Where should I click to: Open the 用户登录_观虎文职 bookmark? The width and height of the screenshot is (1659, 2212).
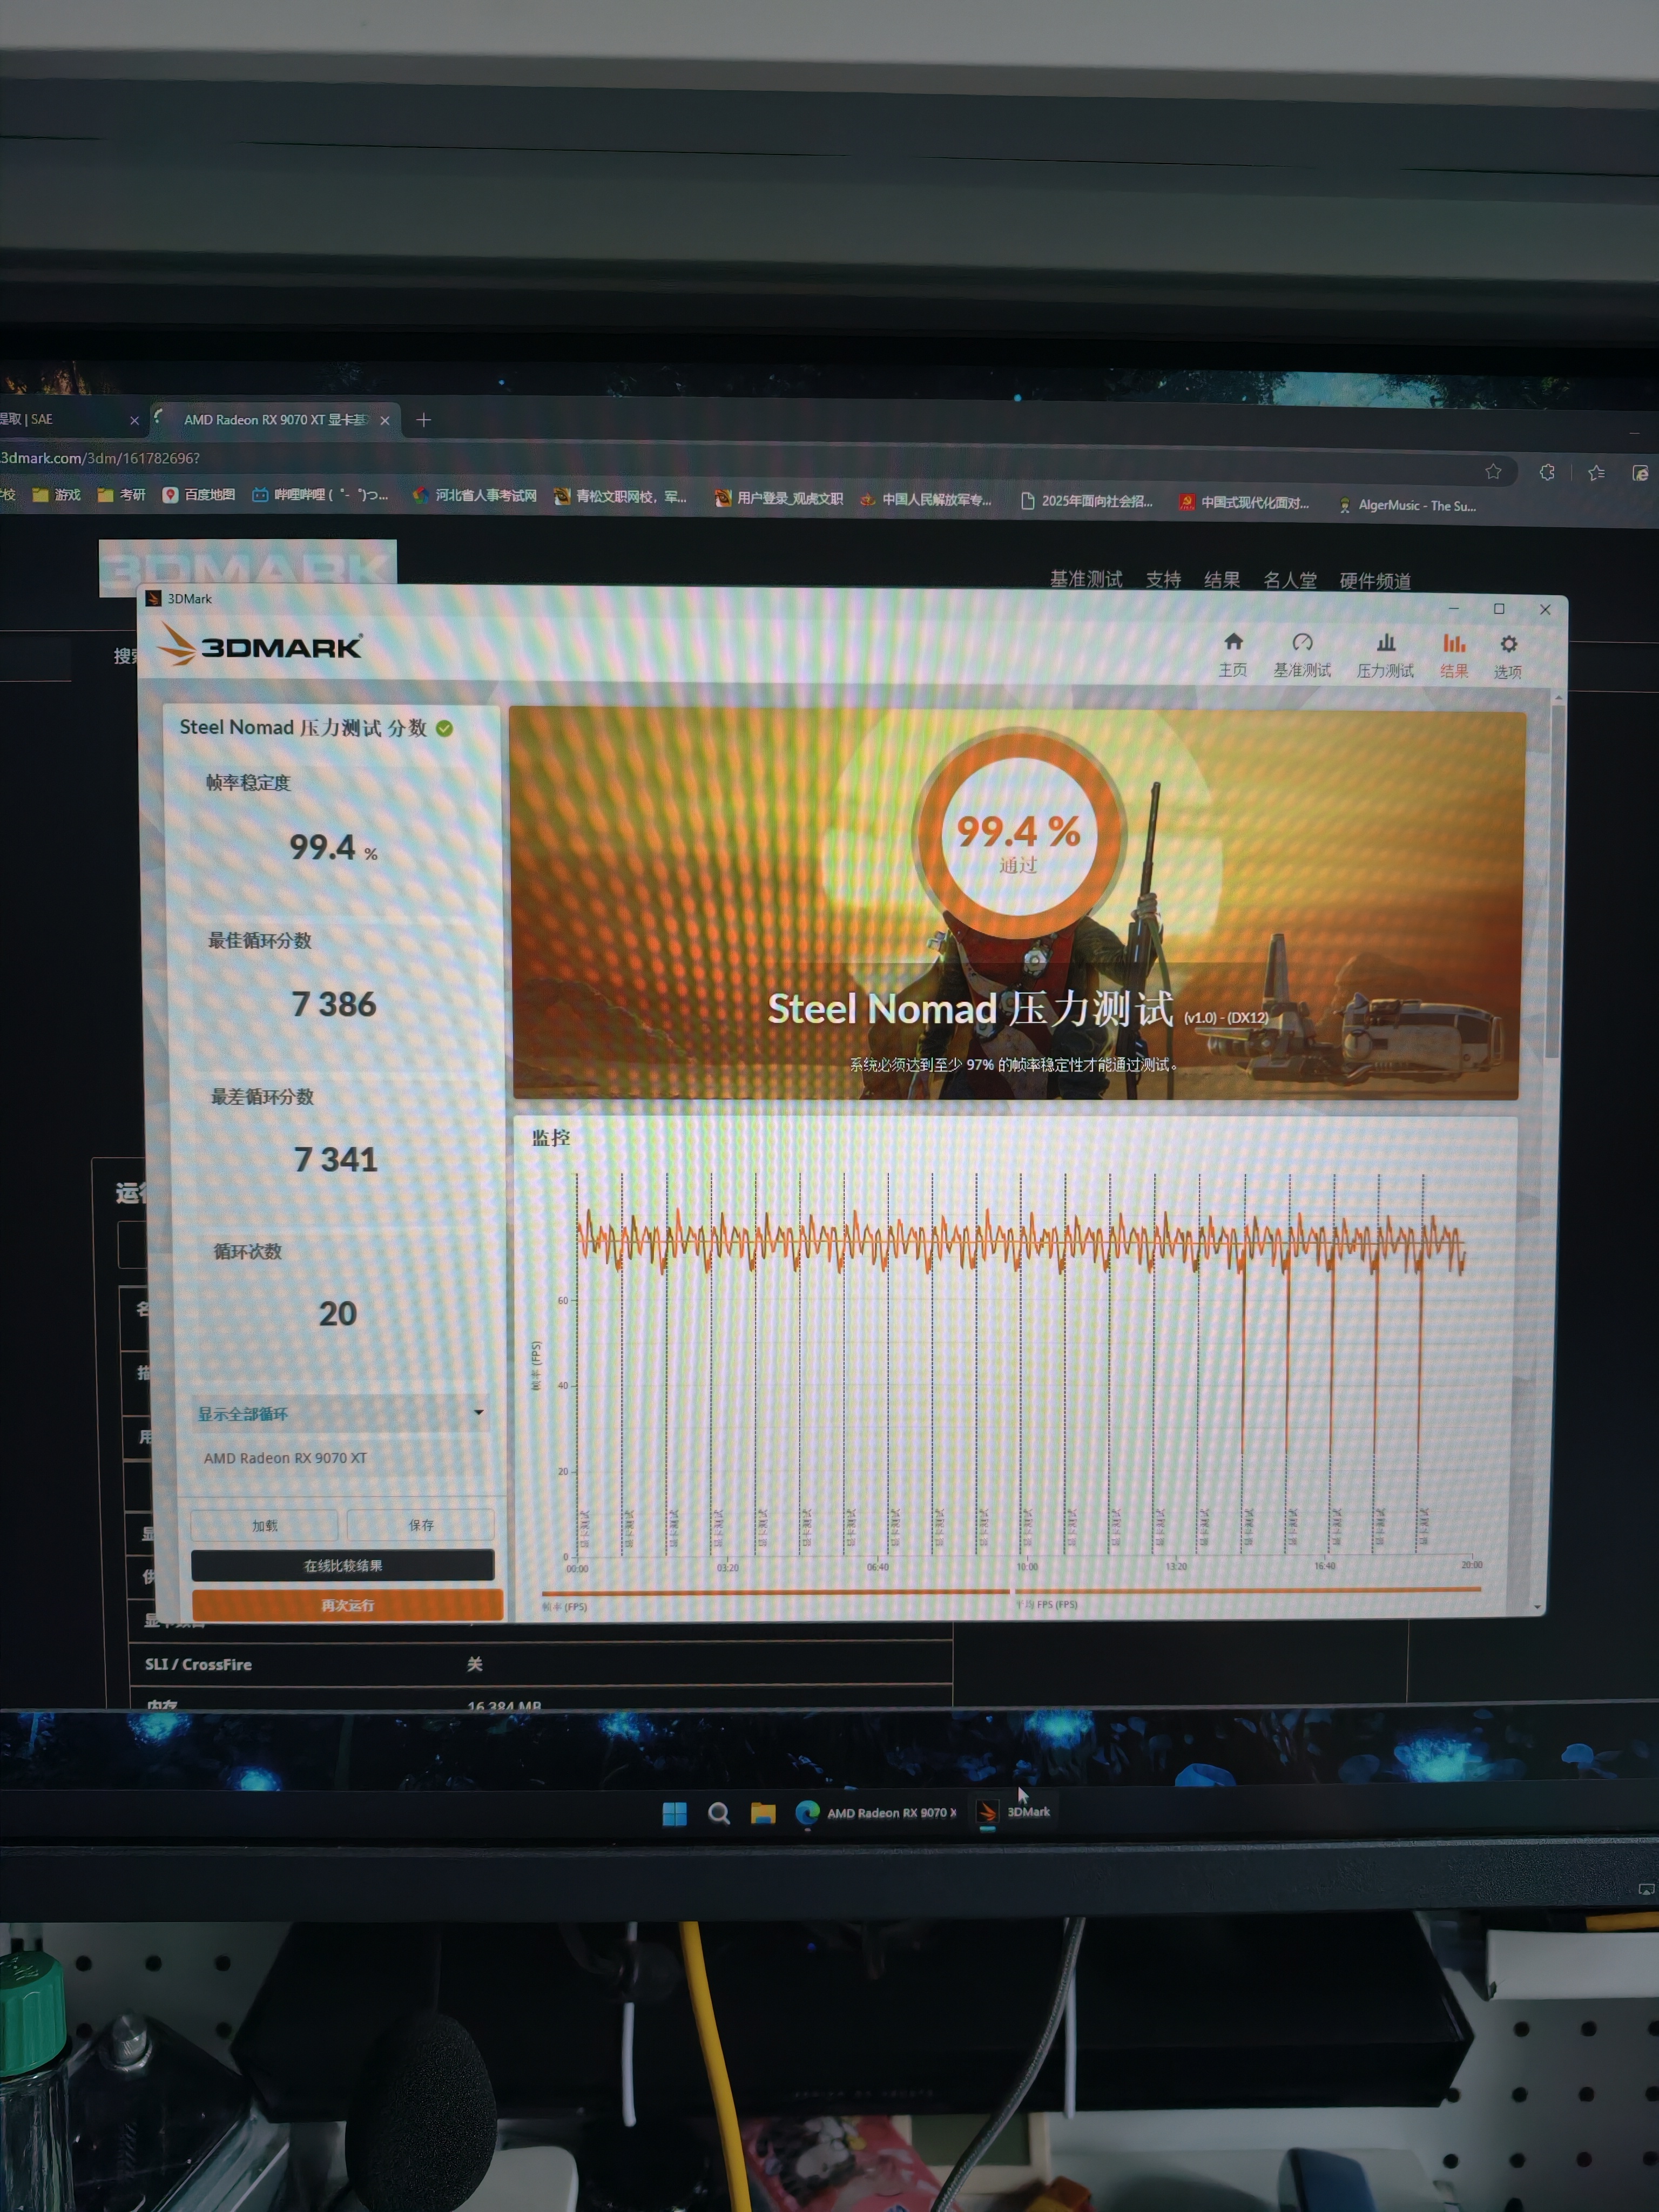point(779,498)
